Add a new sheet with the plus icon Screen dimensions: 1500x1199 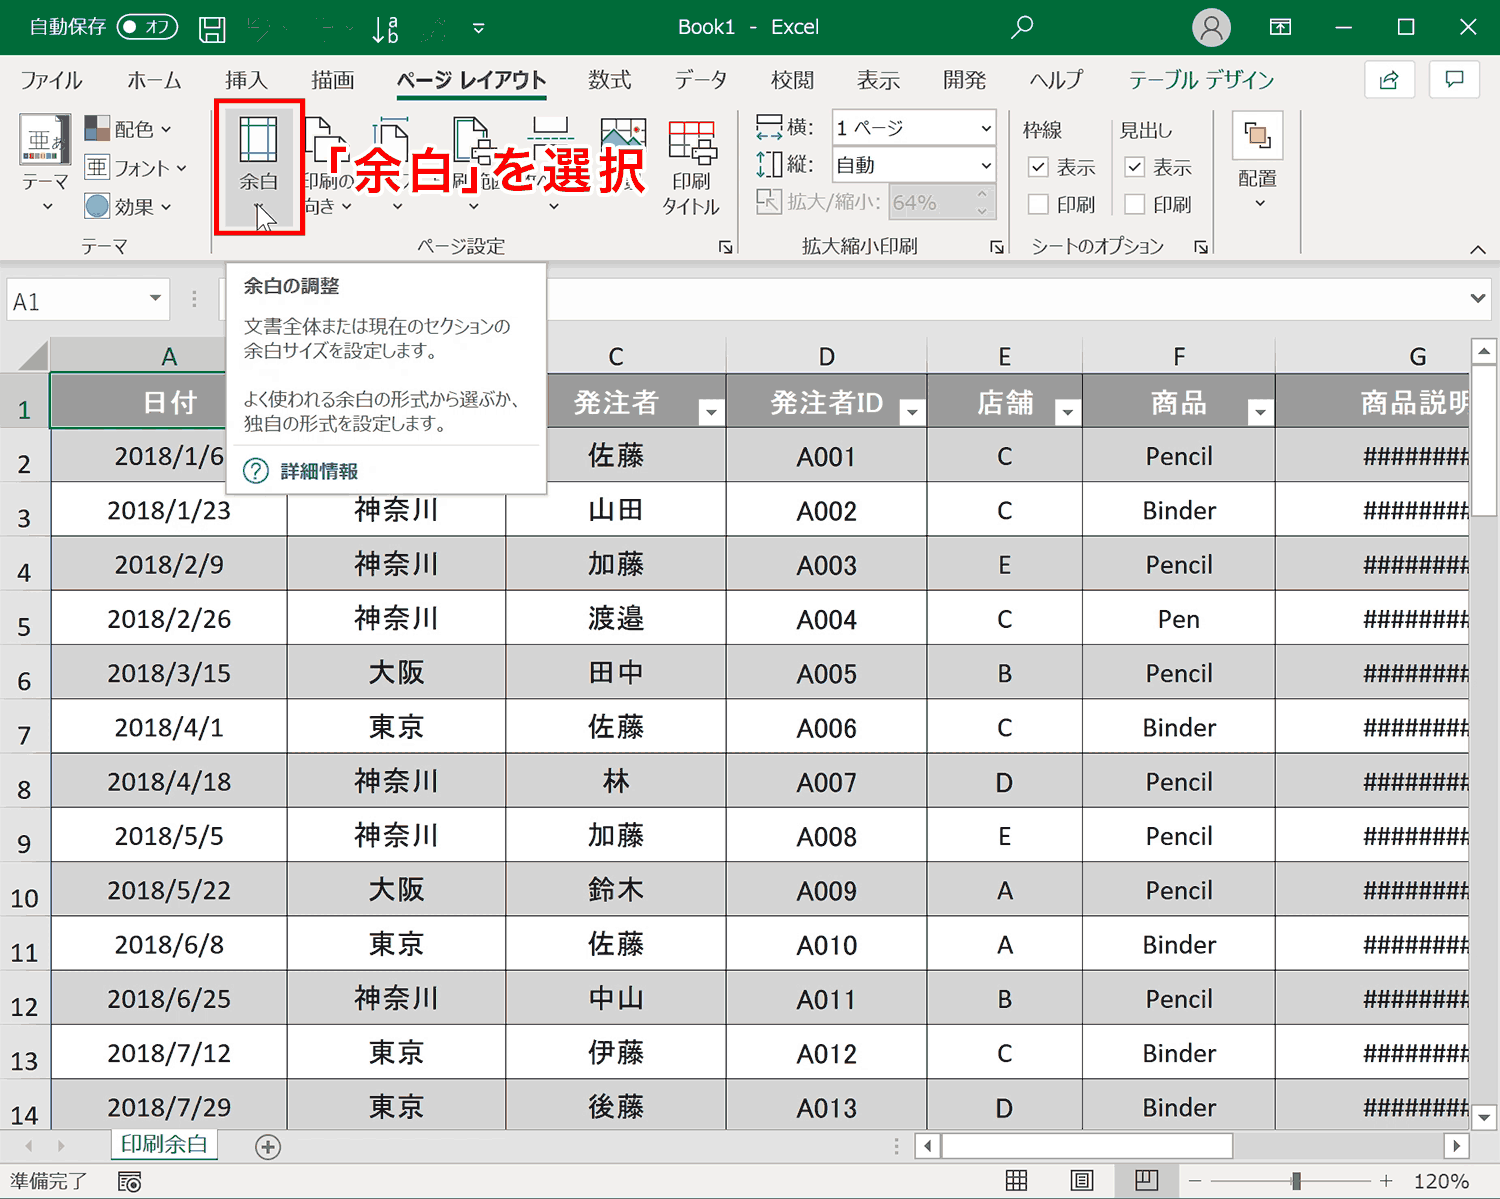(268, 1147)
